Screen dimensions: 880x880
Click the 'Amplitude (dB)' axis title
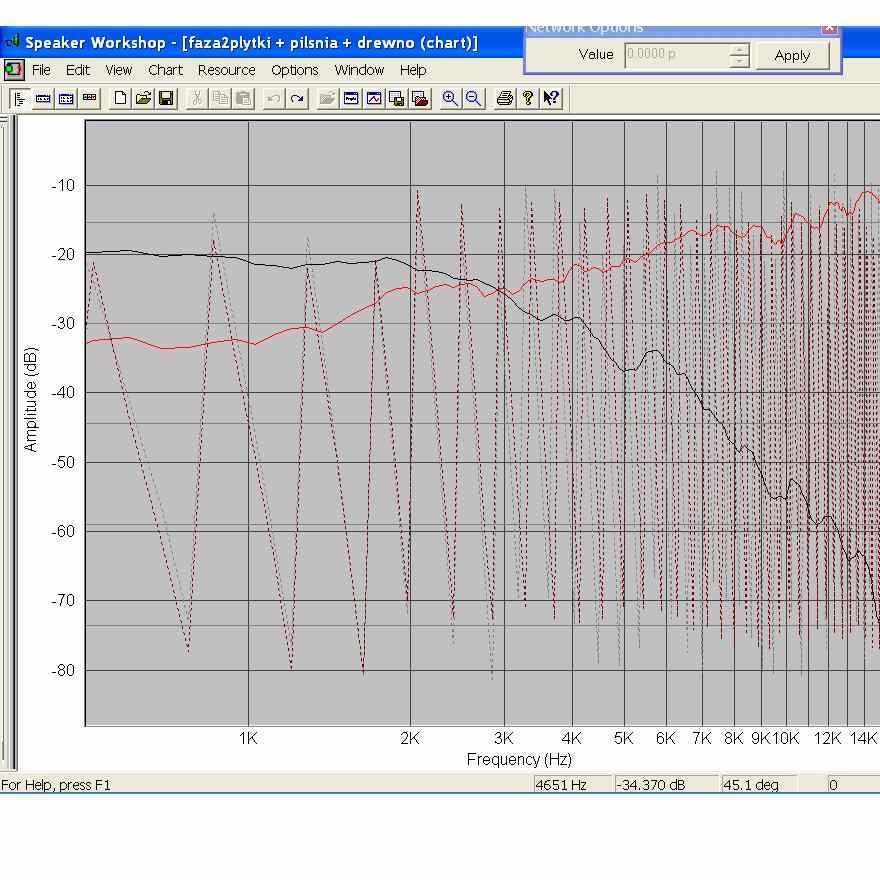(30, 400)
